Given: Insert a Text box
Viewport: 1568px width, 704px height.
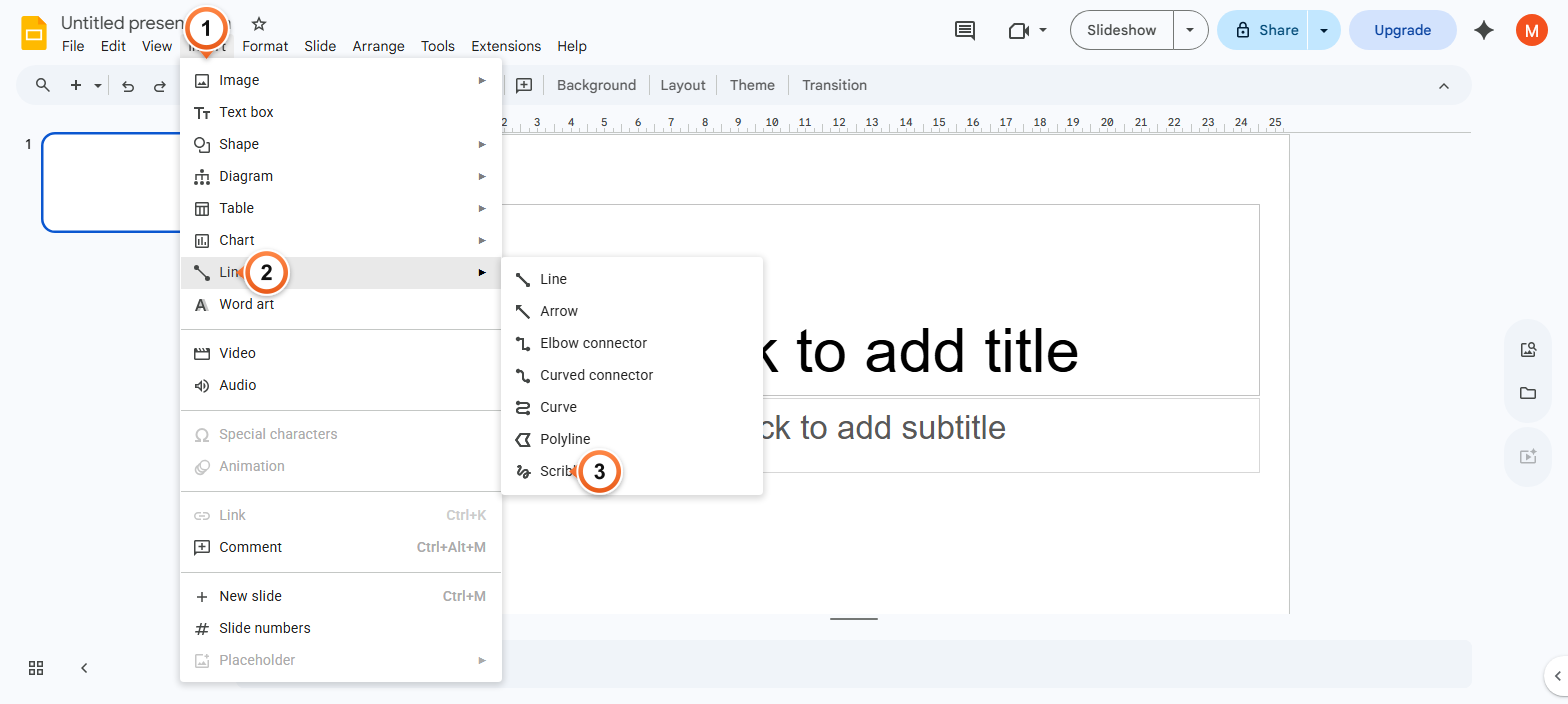Looking at the screenshot, I should tap(341, 112).
